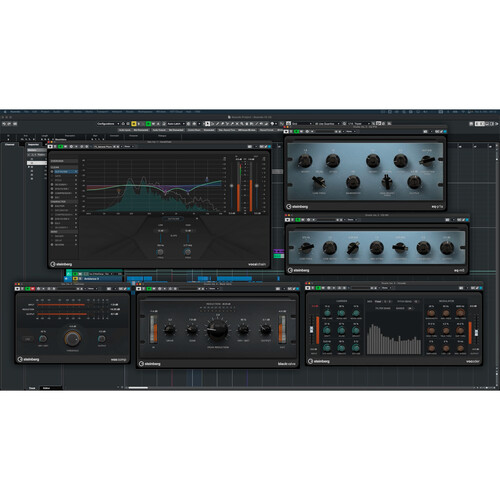Select the highlighted Object Selection arrow tool

207,124
